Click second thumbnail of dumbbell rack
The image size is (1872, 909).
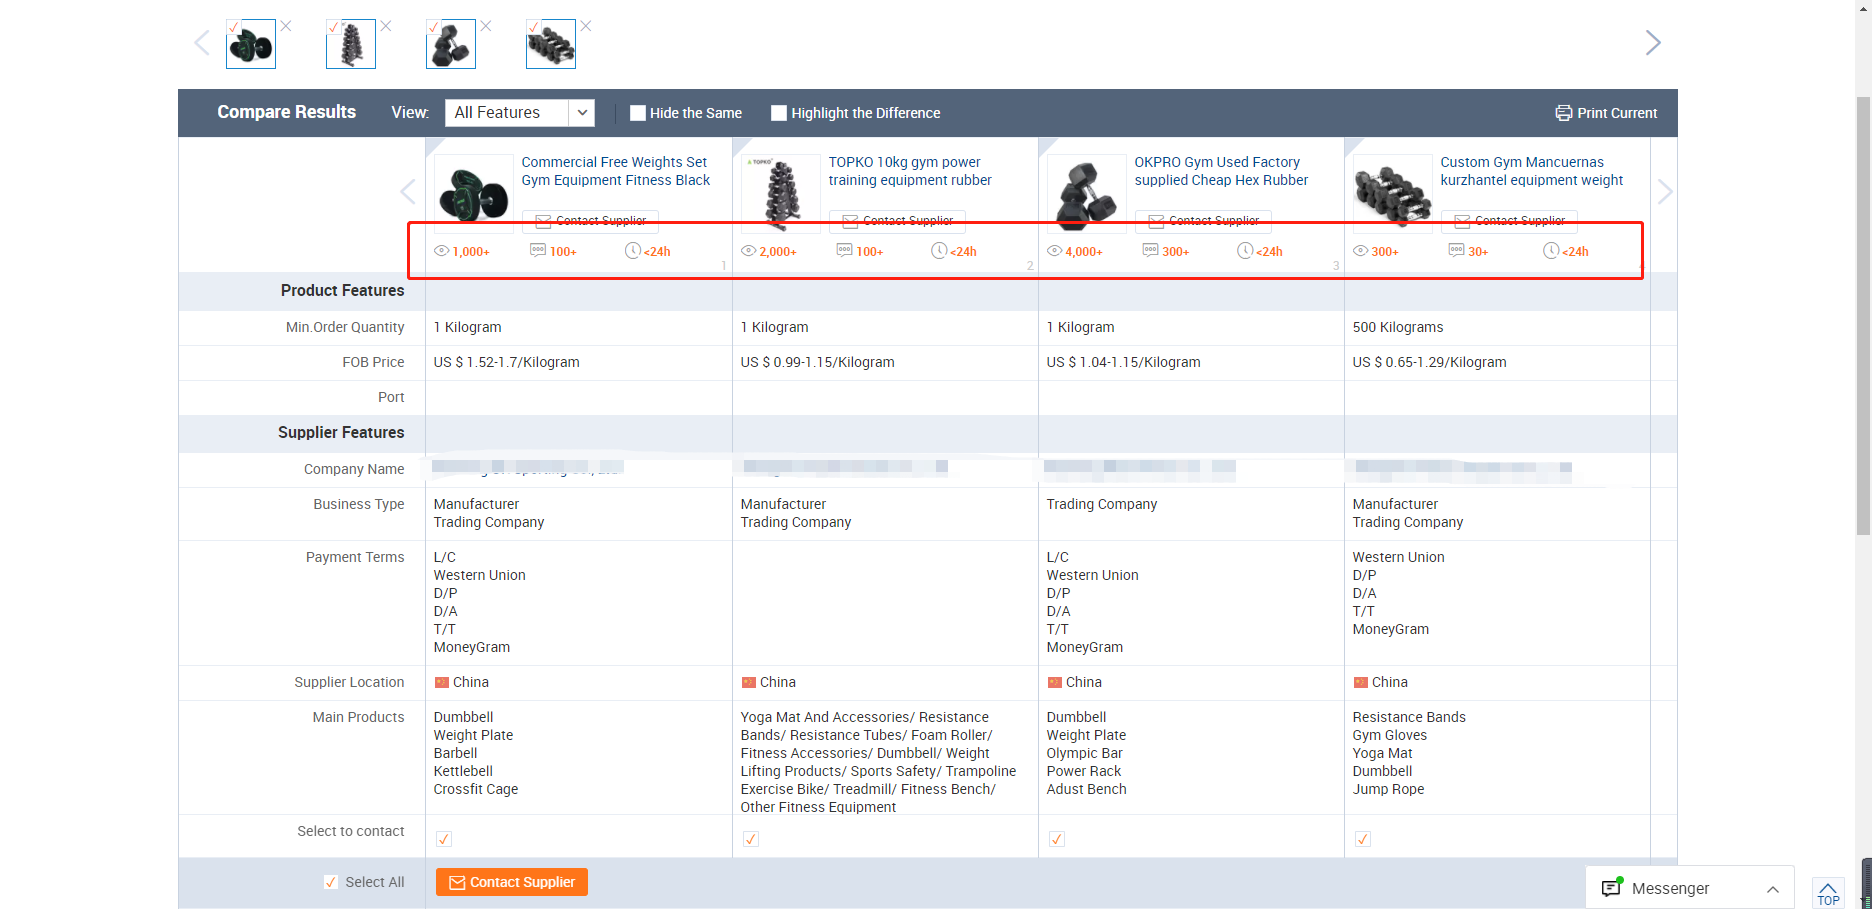click(351, 44)
